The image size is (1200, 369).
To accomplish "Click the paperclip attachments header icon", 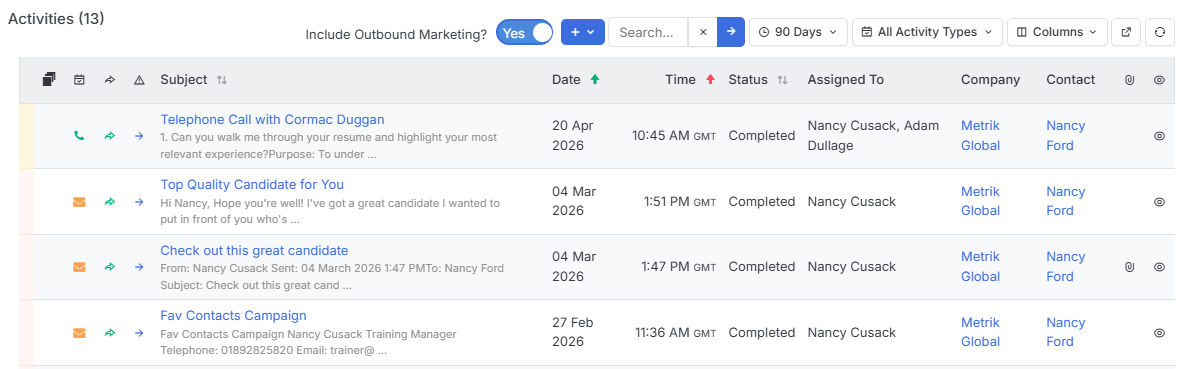I will (x=1129, y=80).
